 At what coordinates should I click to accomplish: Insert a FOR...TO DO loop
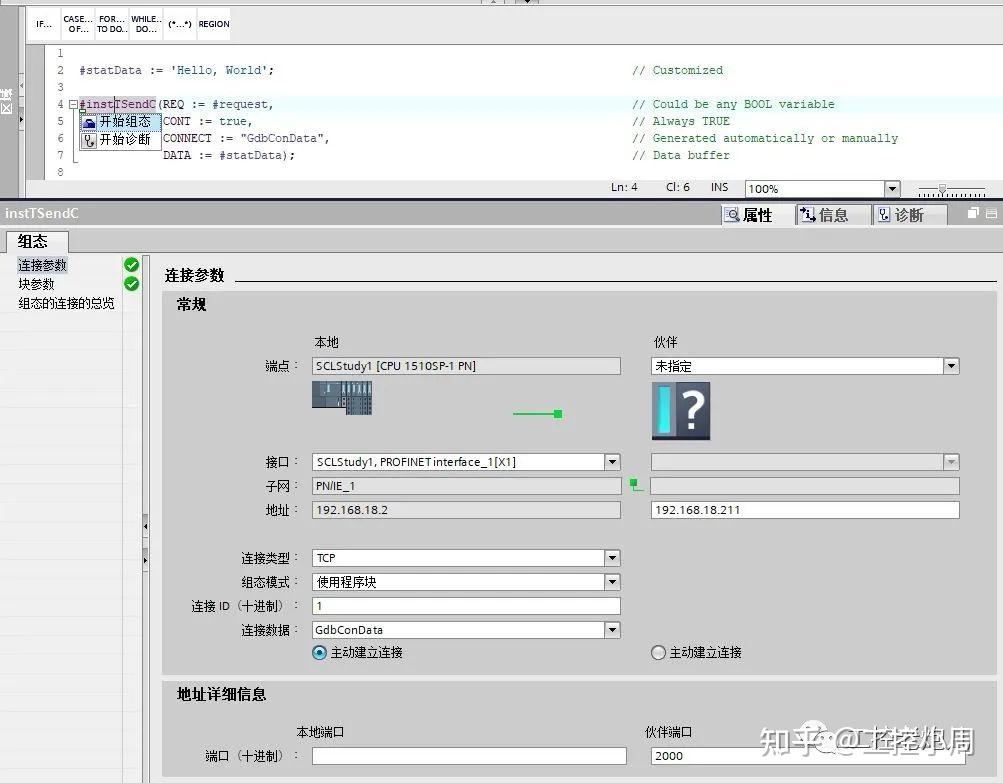coord(110,23)
